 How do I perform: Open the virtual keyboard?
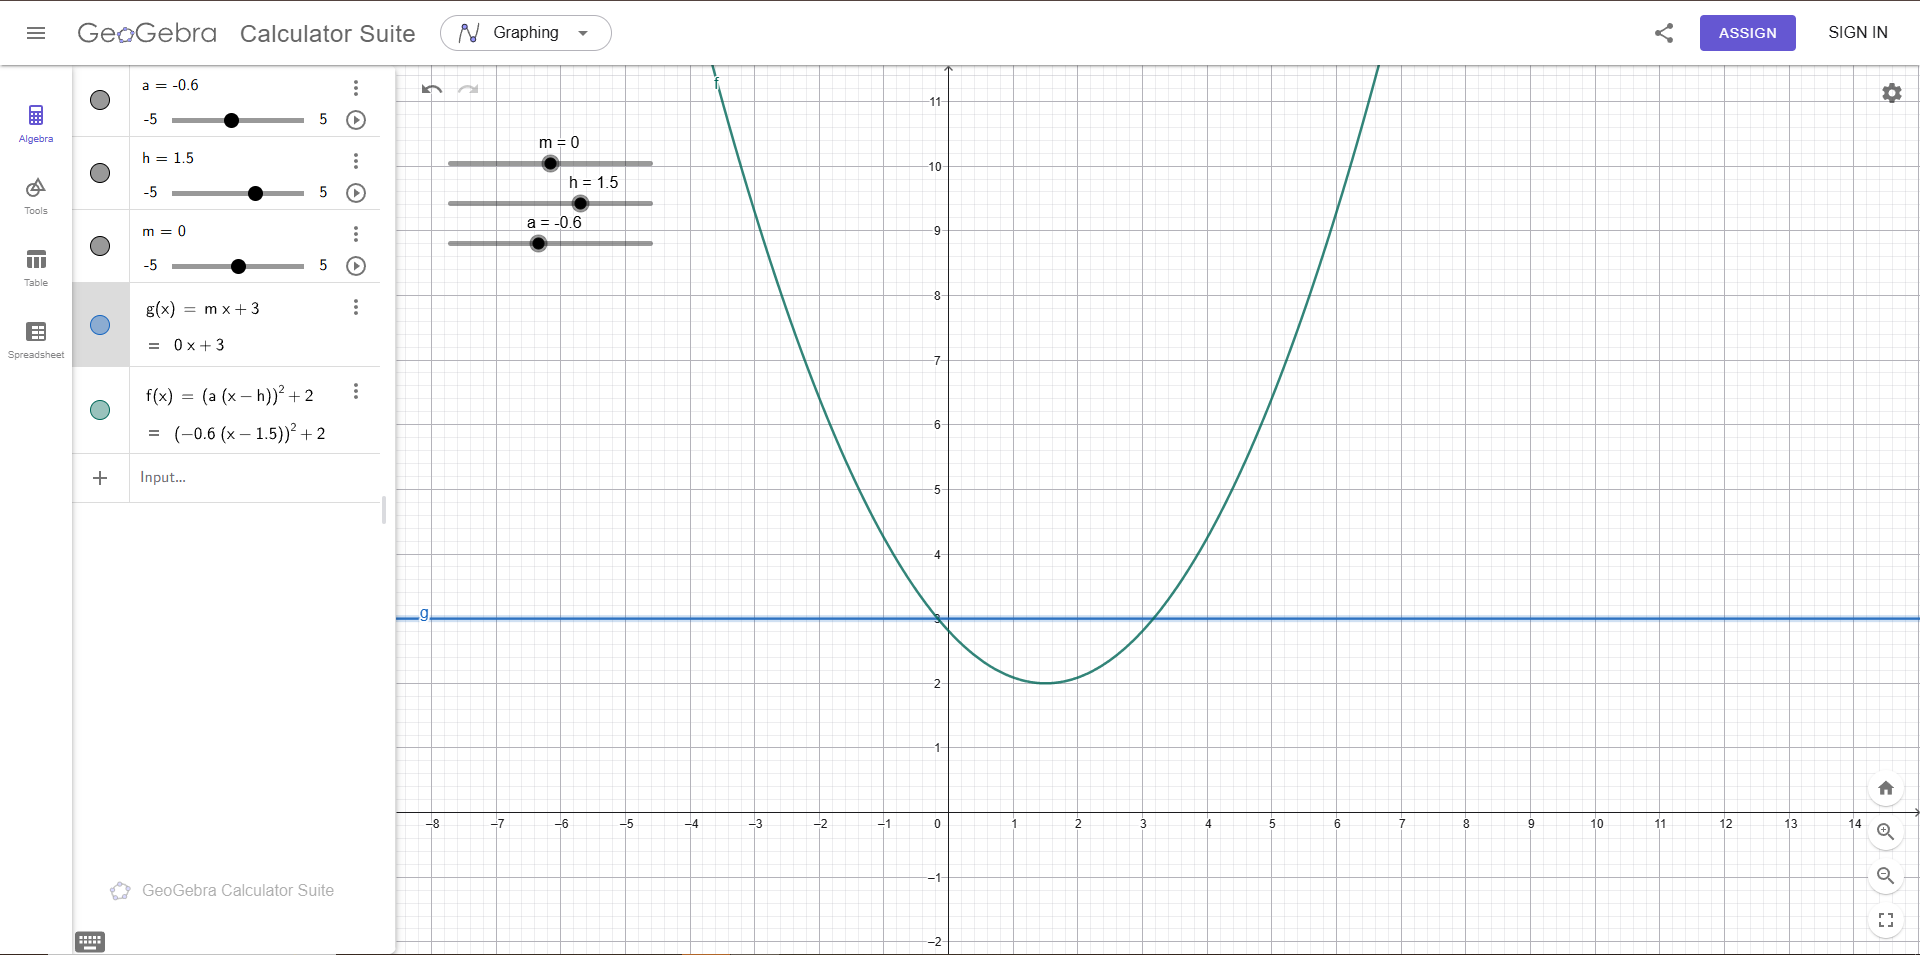[90, 941]
